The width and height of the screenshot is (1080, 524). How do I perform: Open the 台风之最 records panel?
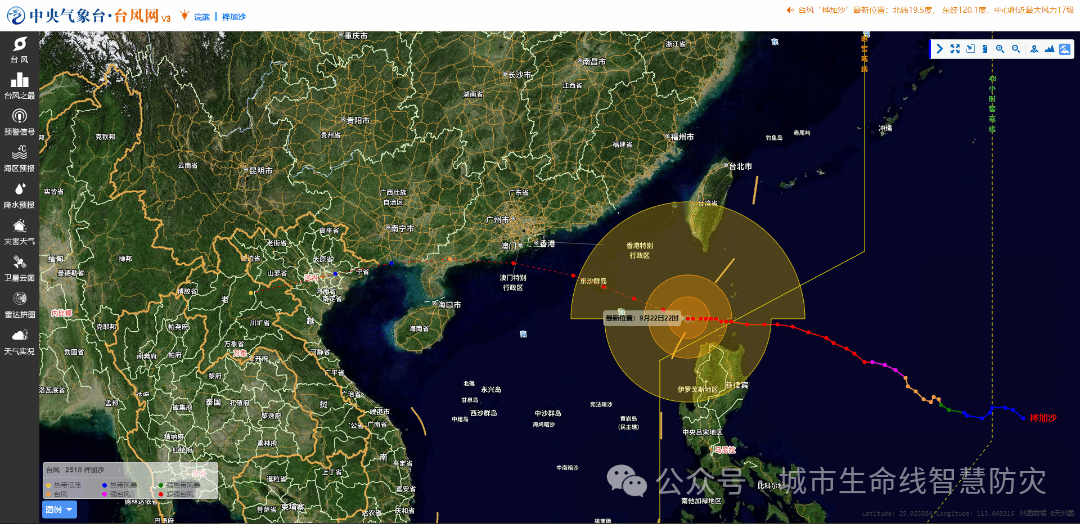tap(19, 86)
